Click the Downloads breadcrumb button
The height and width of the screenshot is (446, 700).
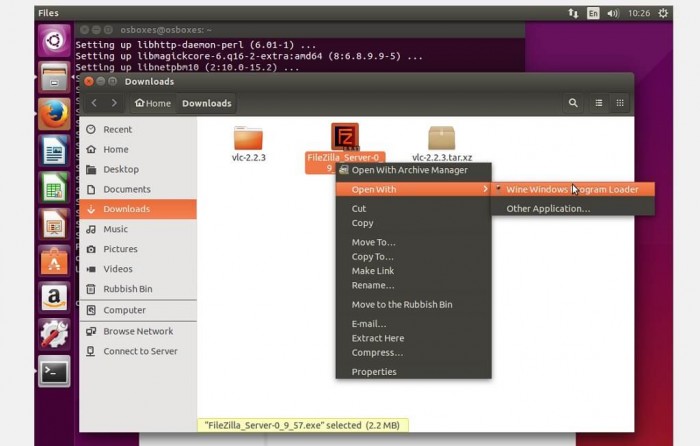click(x=207, y=103)
